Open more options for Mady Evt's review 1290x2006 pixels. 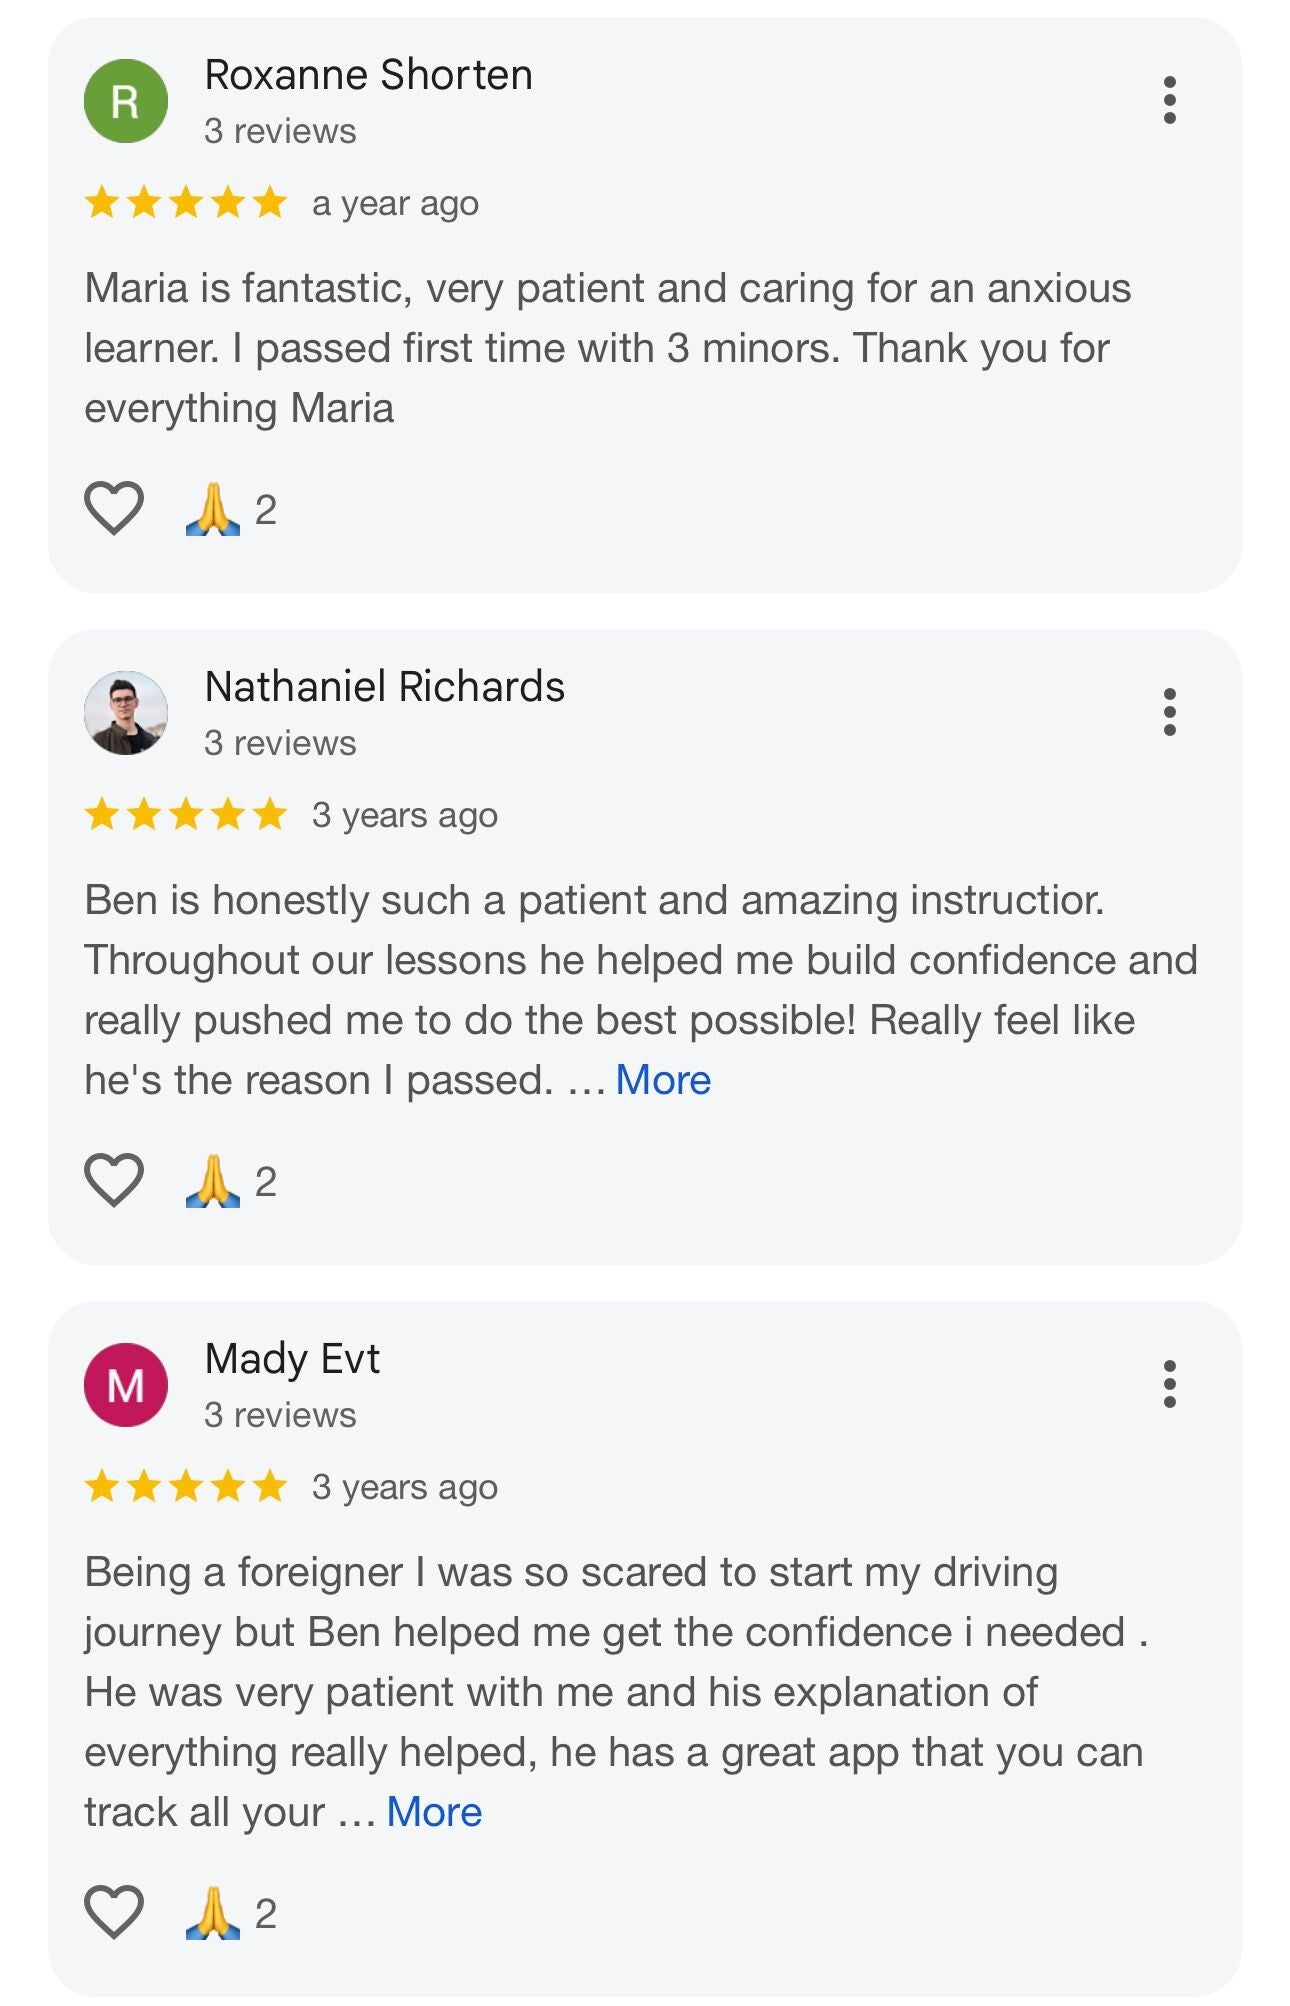[1169, 1384]
